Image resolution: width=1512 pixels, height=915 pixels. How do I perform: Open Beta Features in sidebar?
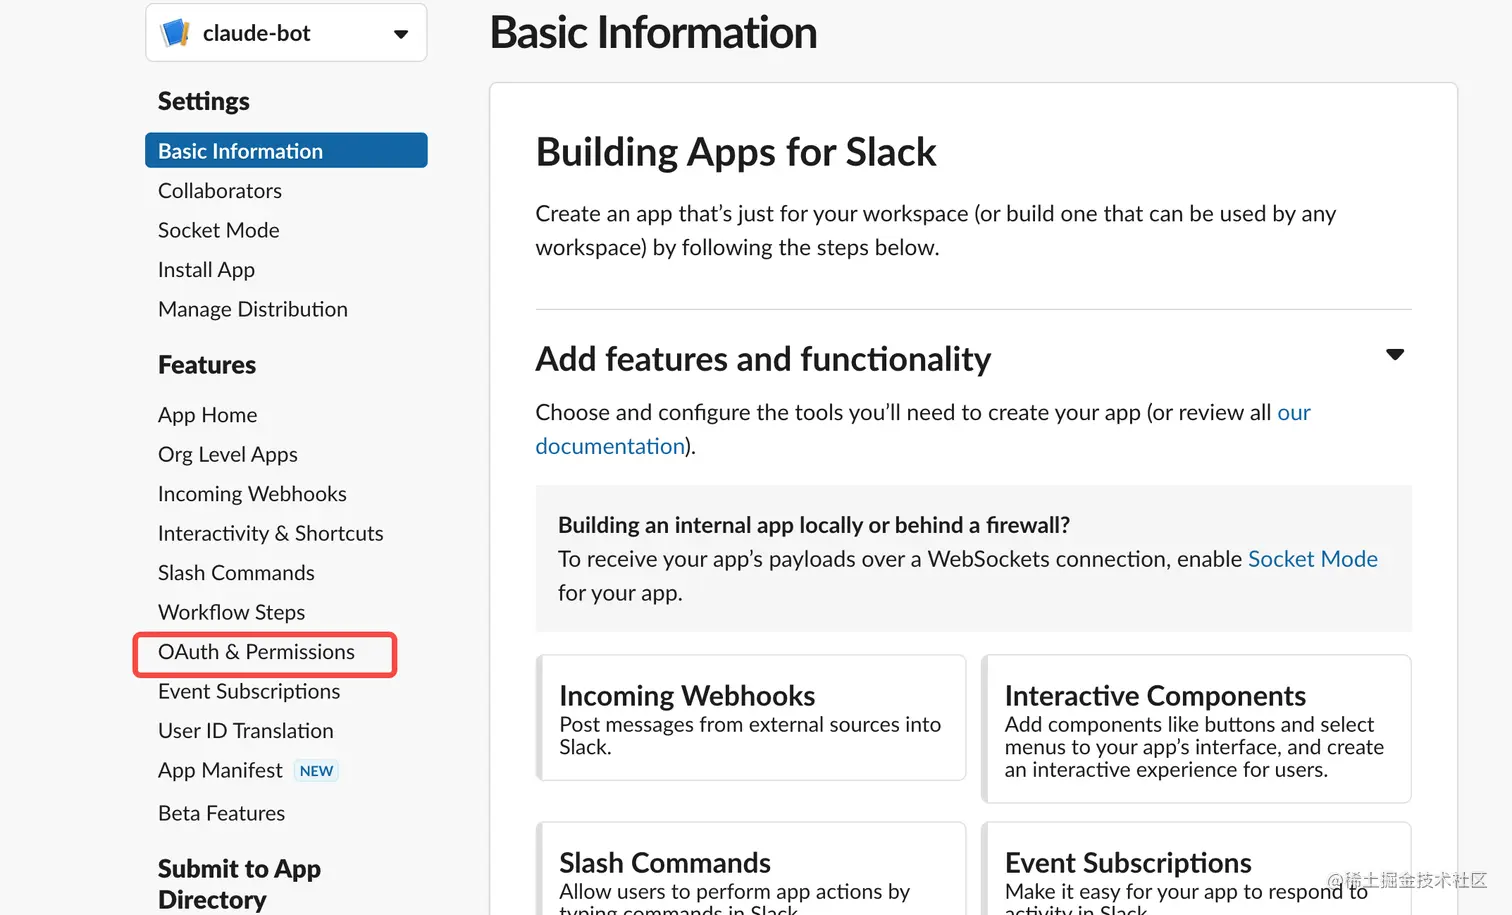[x=222, y=814]
